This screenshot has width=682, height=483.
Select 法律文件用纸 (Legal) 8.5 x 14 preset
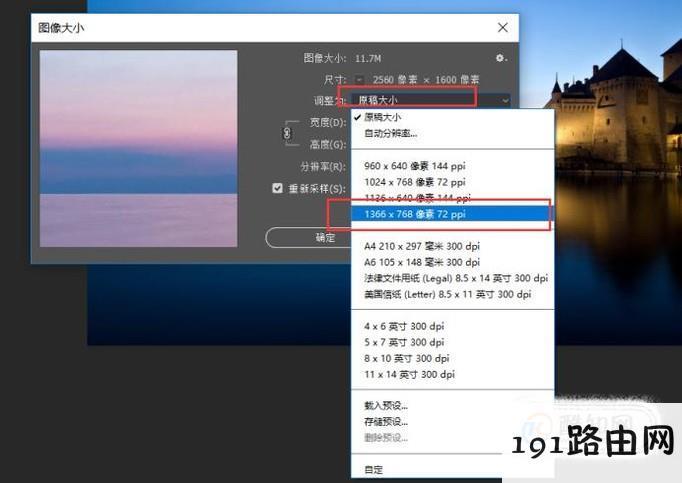(x=452, y=278)
